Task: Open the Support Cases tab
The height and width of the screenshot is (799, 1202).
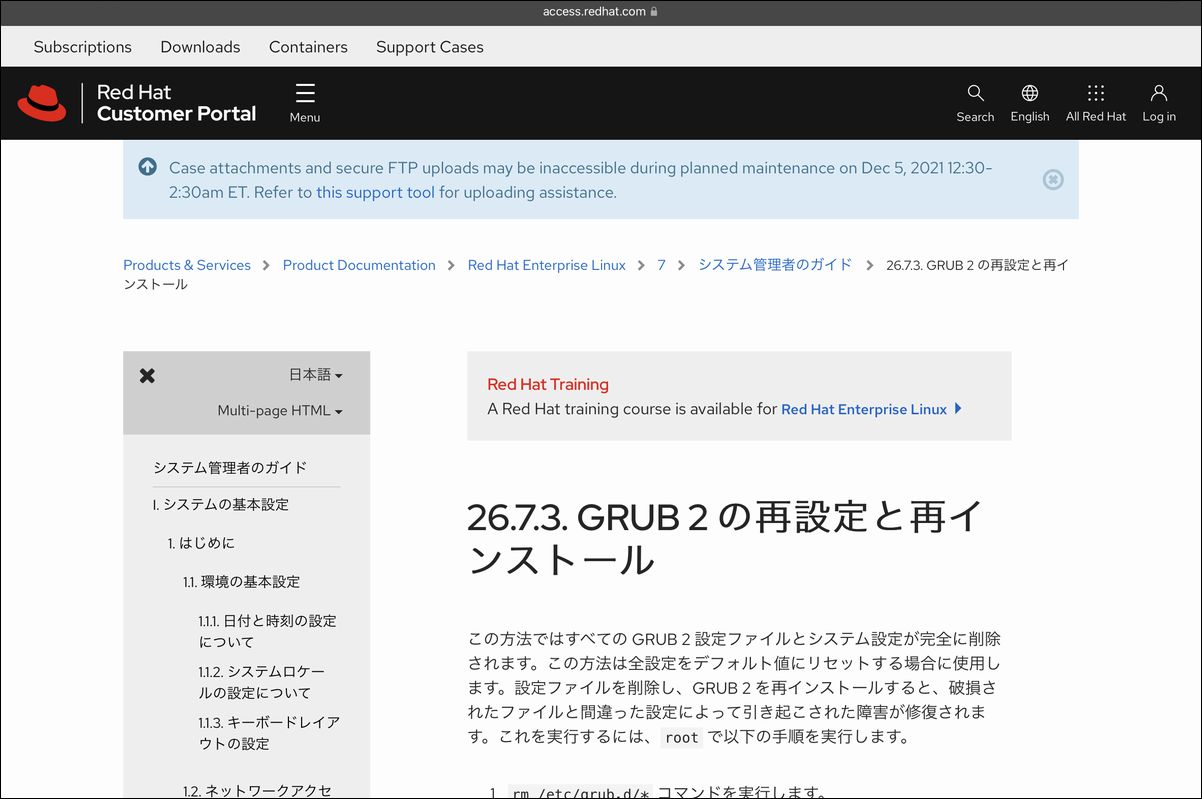Action: 430,47
